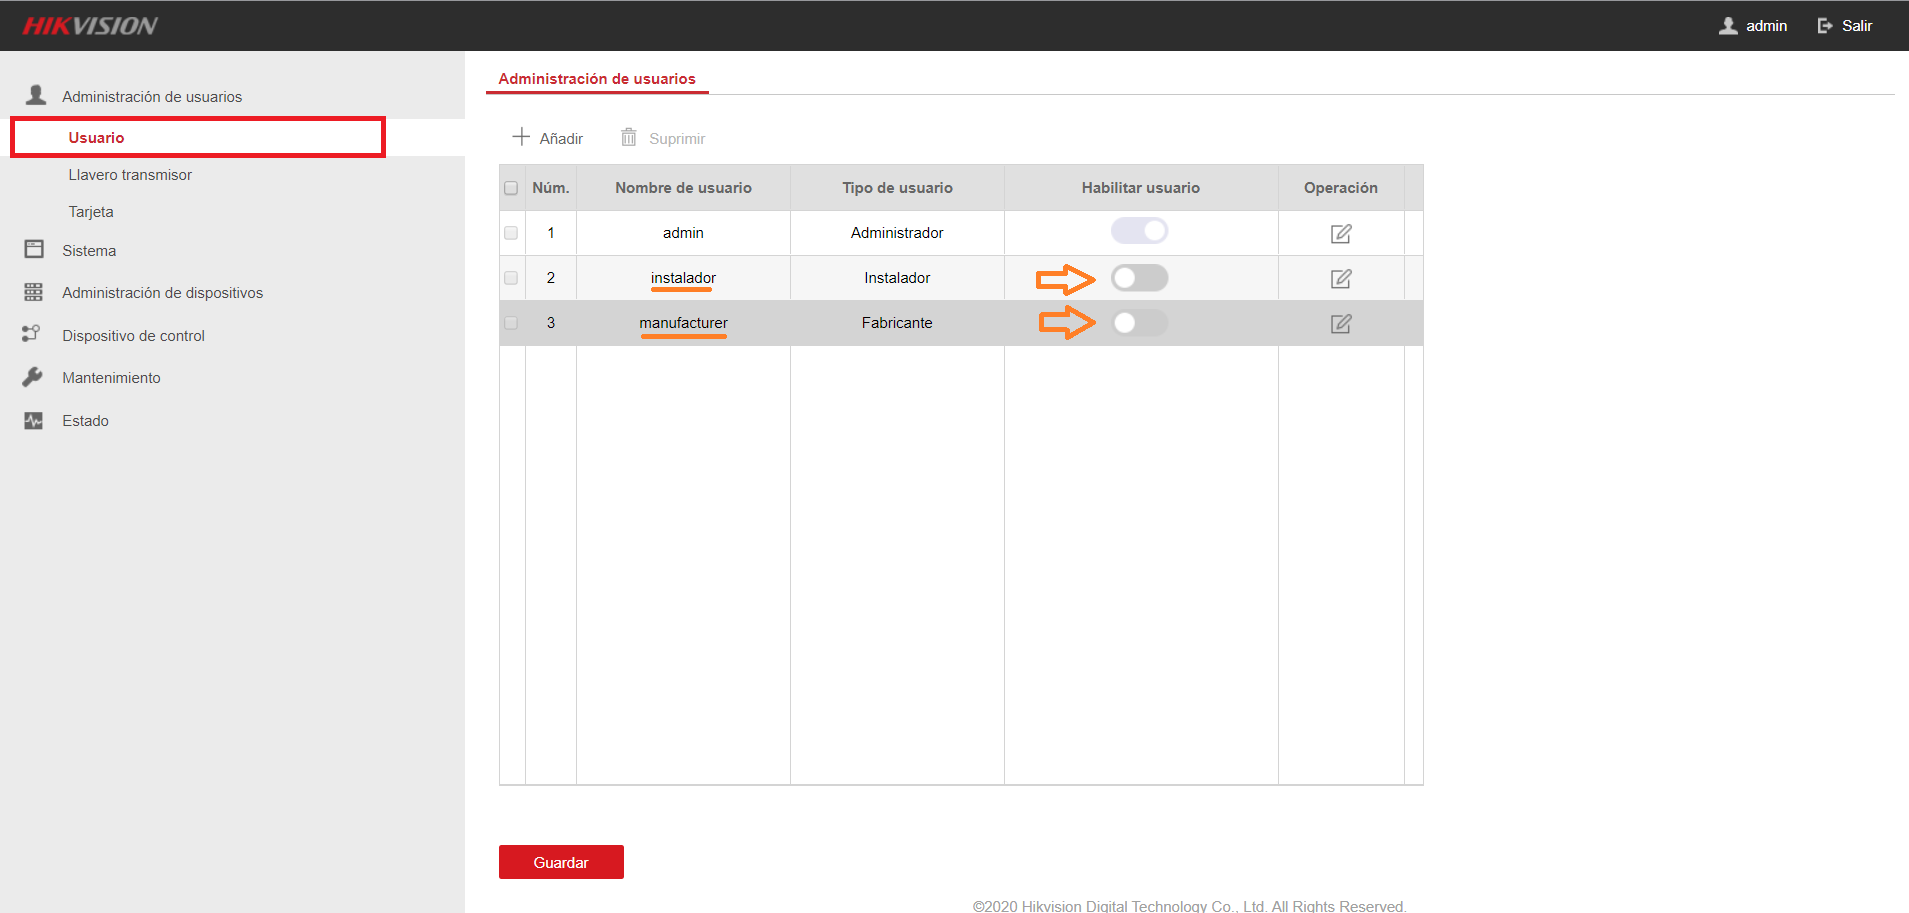The image size is (1909, 913).
Task: Open the Tarjeta submenu item
Action: pos(91,212)
